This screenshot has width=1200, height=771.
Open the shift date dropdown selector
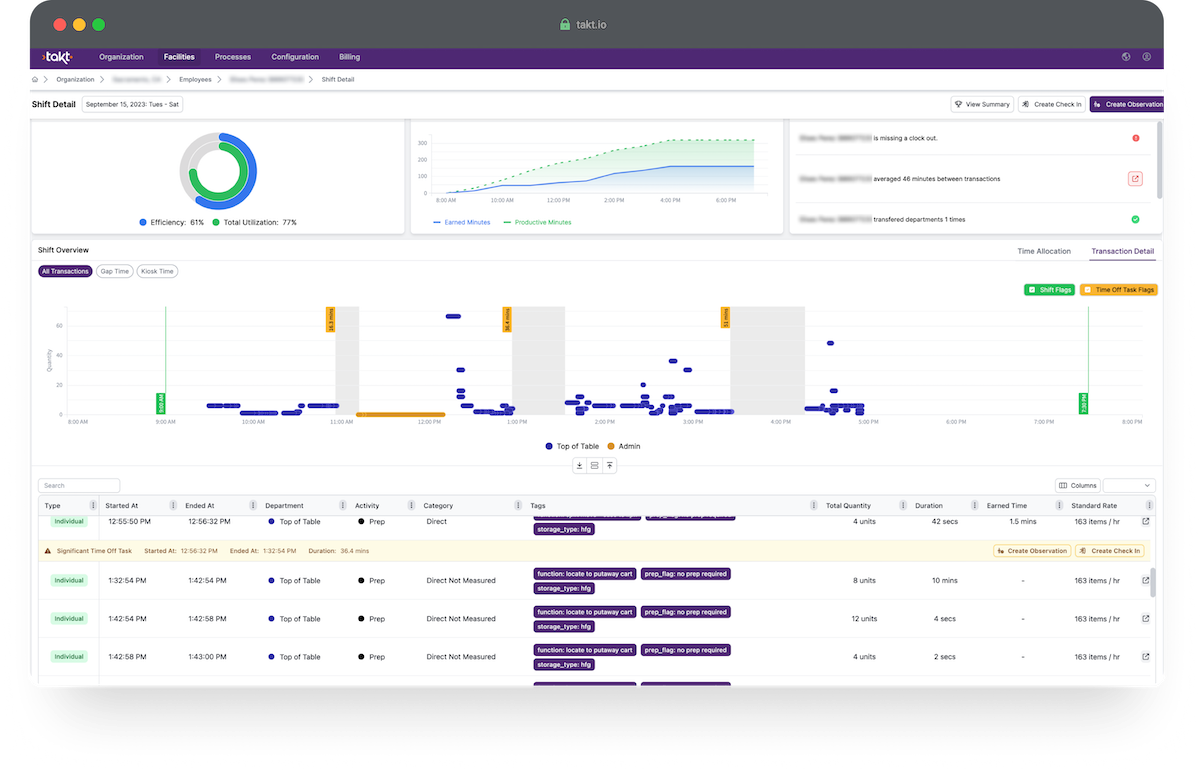pyautogui.click(x=132, y=104)
